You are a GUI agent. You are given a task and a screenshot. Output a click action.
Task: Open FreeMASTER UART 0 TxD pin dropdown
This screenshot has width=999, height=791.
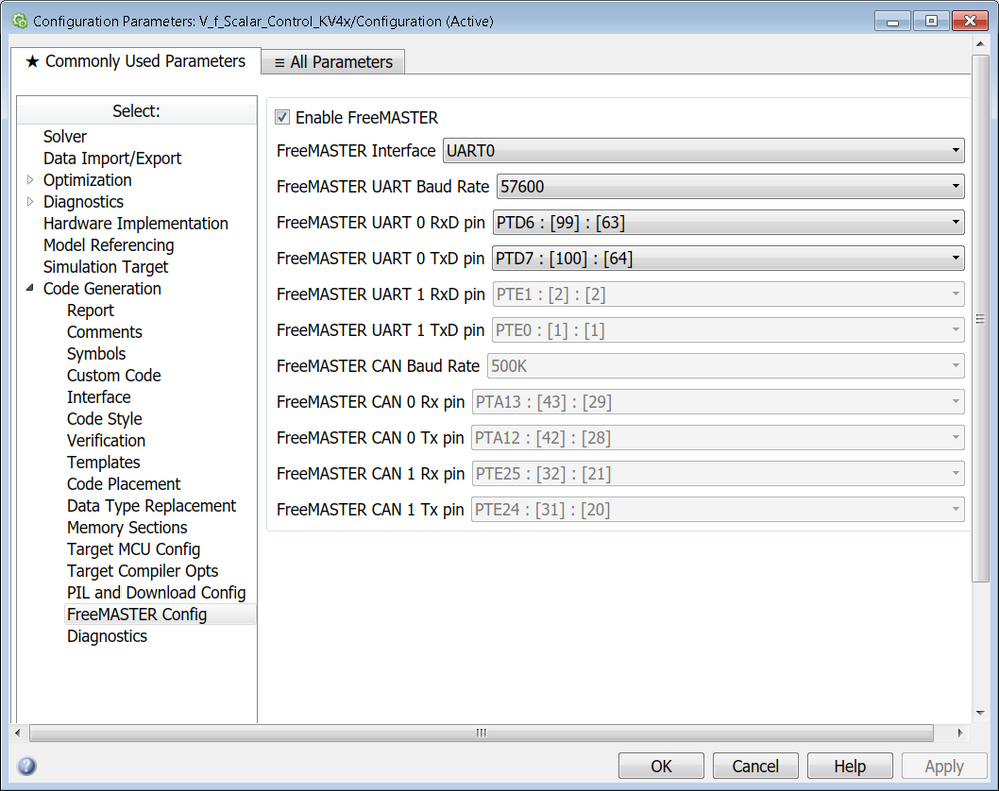728,259
